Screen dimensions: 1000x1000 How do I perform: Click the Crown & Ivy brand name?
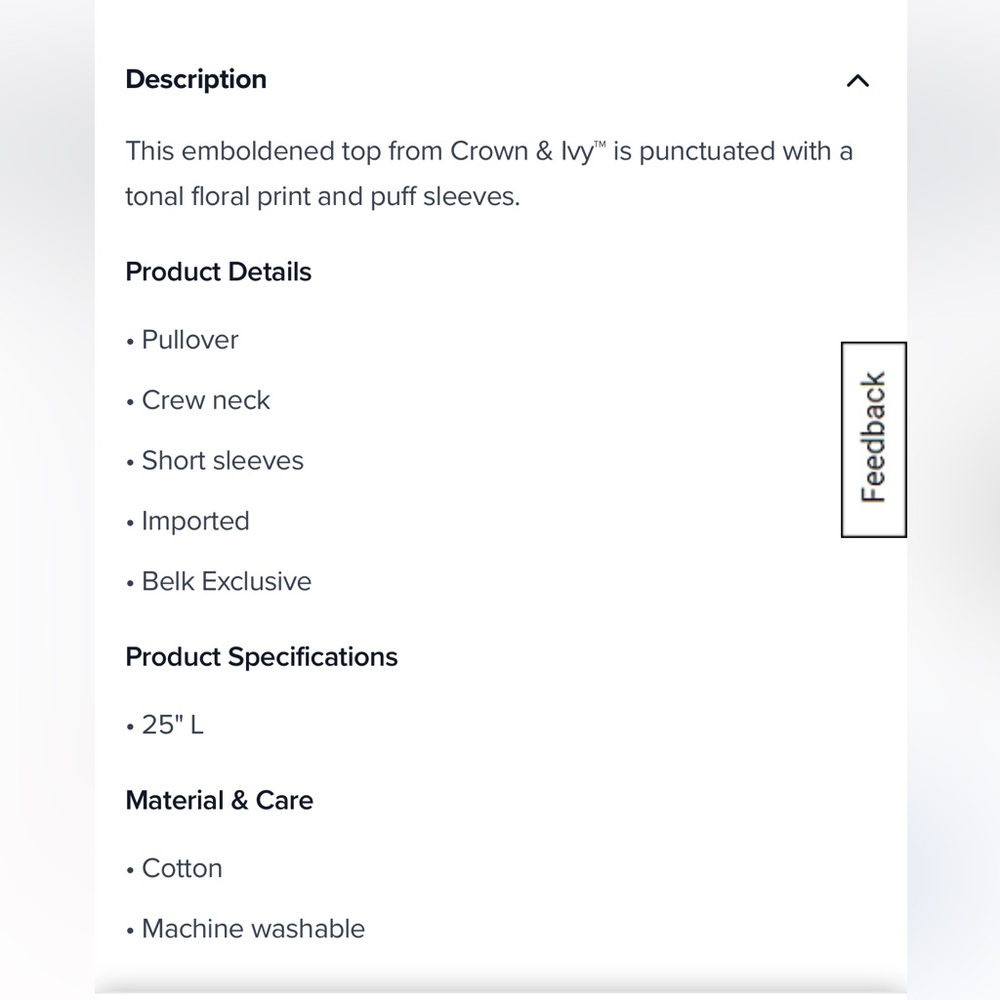[x=520, y=152]
